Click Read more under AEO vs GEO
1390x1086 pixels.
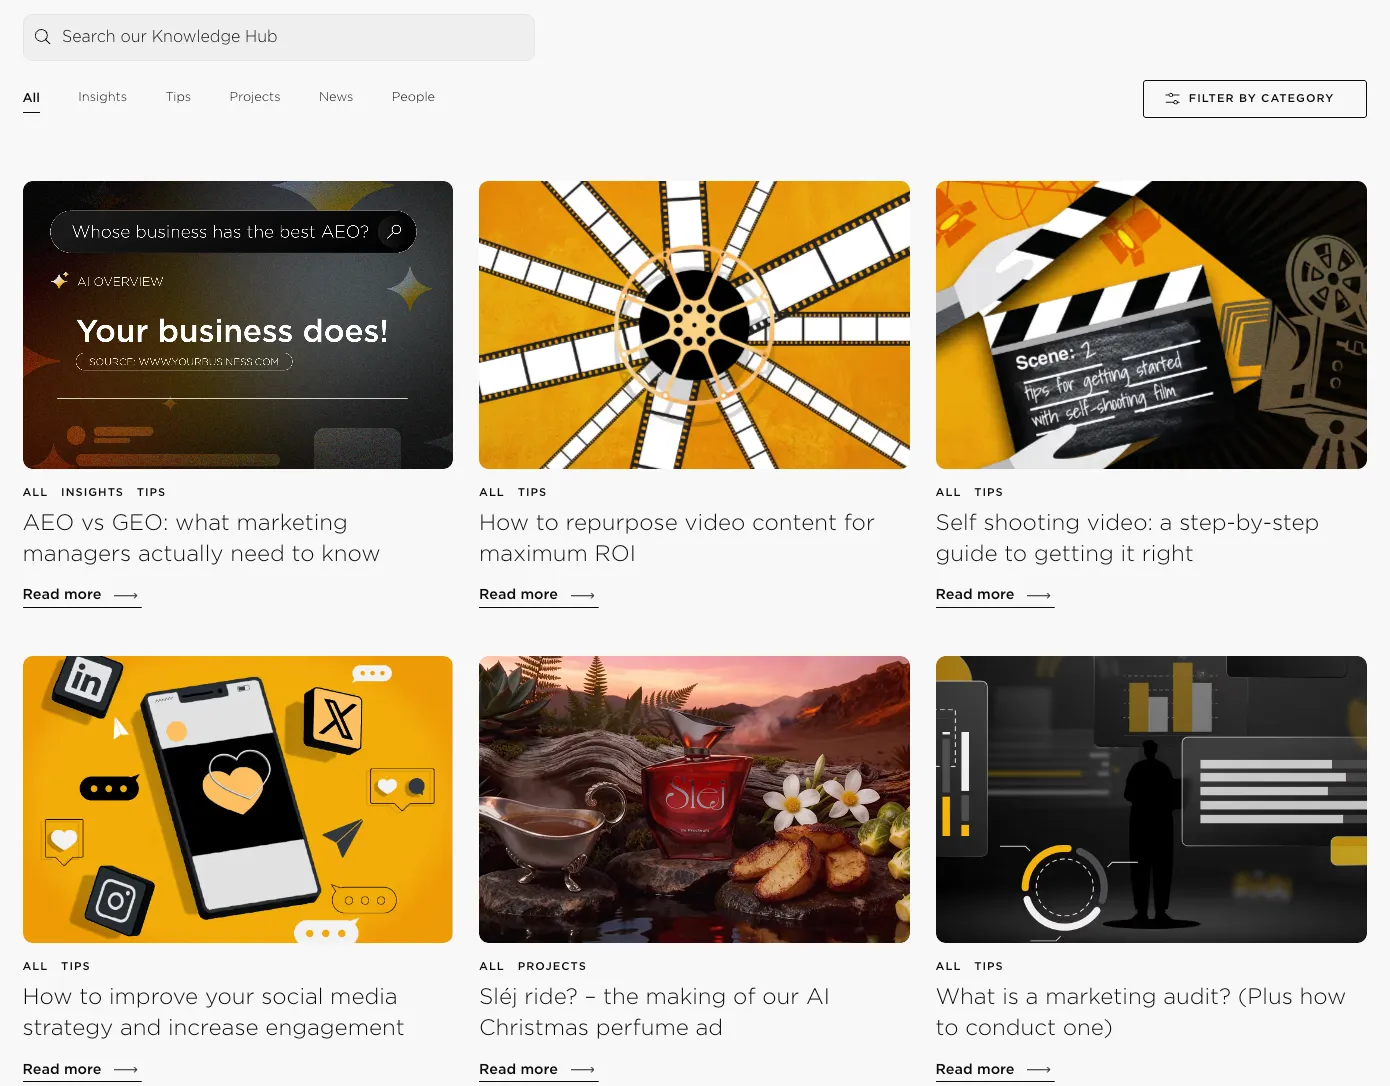(81, 595)
